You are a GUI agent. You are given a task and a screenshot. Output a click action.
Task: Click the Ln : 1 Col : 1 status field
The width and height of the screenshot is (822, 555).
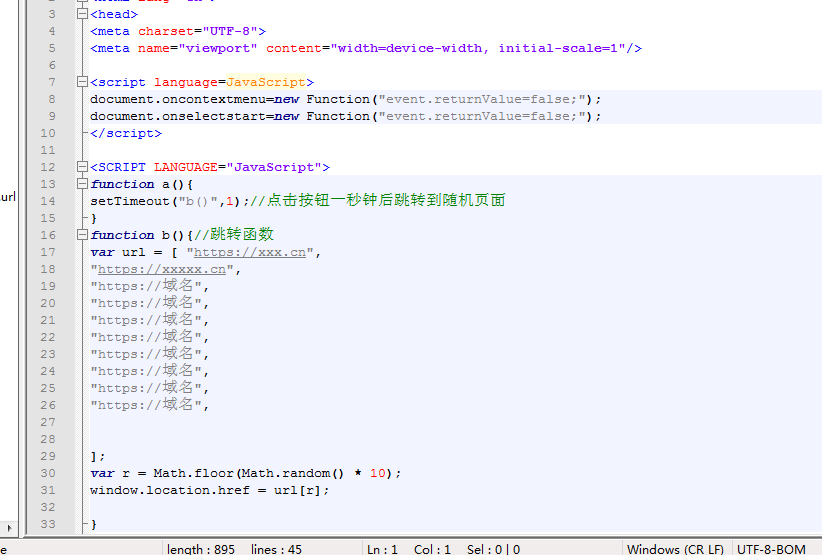pyautogui.click(x=409, y=548)
